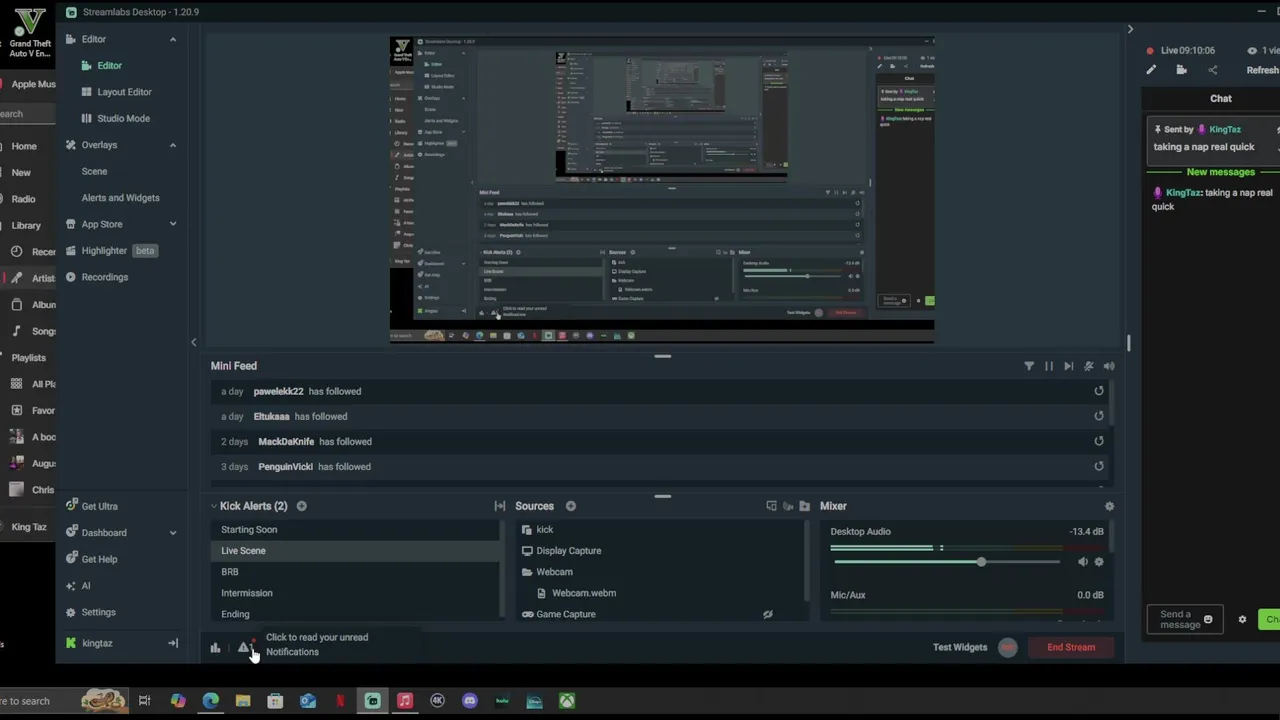Replay the MackDaKnife follow alert
Image resolution: width=1280 pixels, height=720 pixels.
click(1099, 441)
